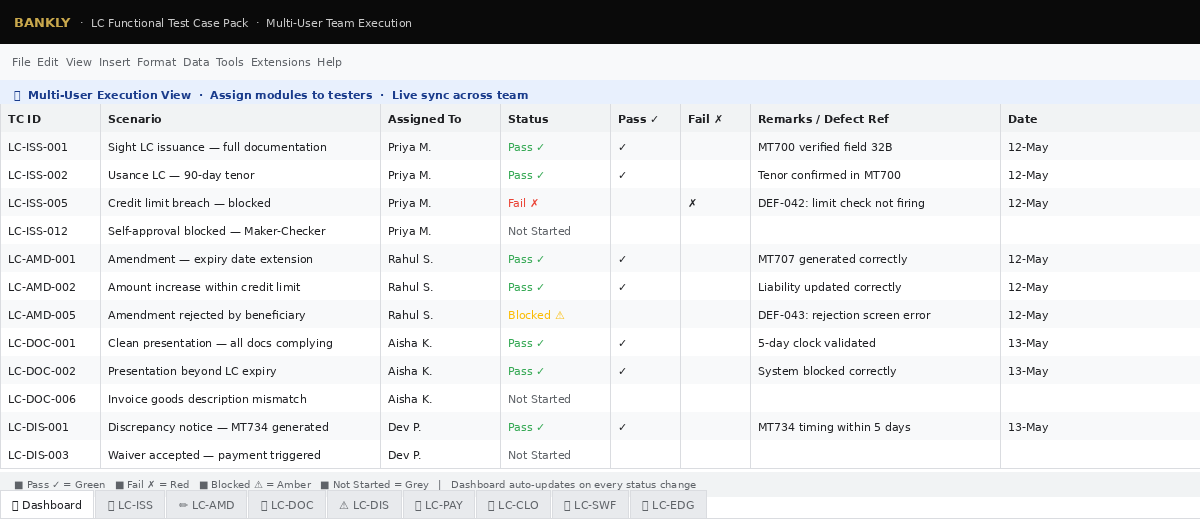Click the BANKLY logo text
The height and width of the screenshot is (520, 1200).
tap(42, 23)
